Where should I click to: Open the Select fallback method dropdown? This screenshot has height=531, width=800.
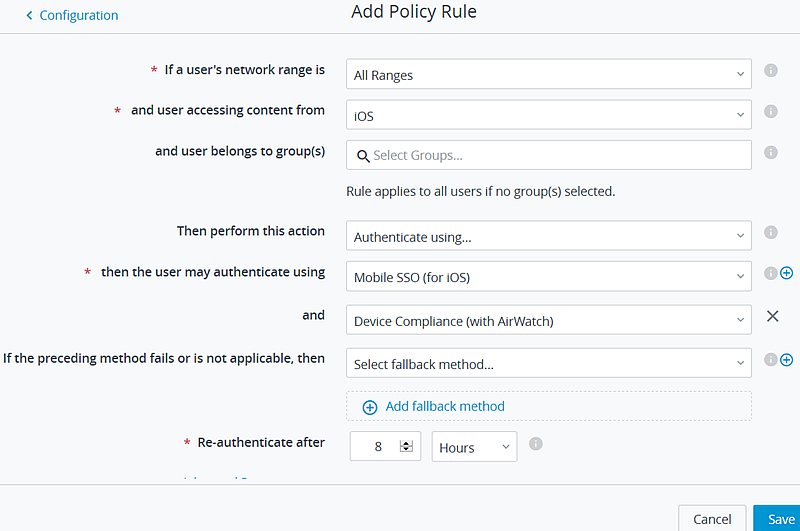[x=548, y=363]
